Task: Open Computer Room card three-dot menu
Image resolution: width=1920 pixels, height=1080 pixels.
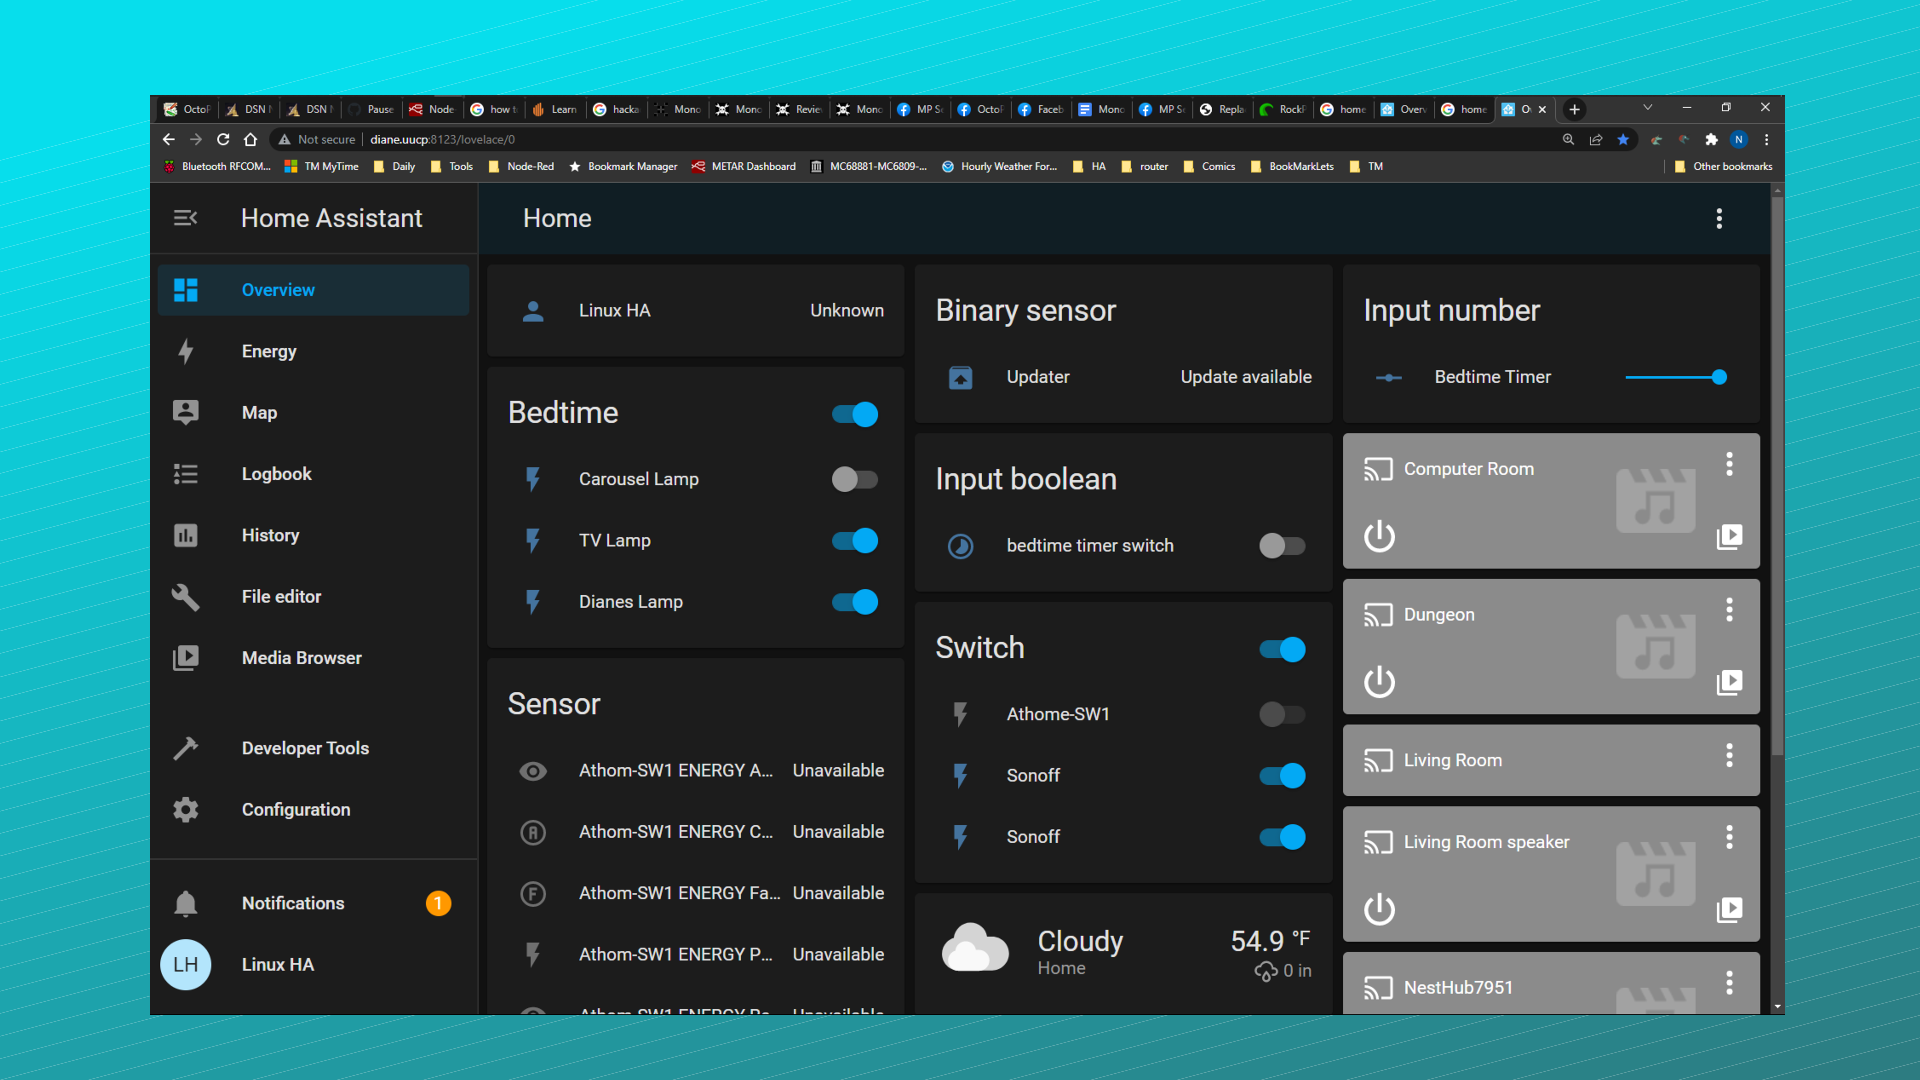Action: (x=1729, y=464)
